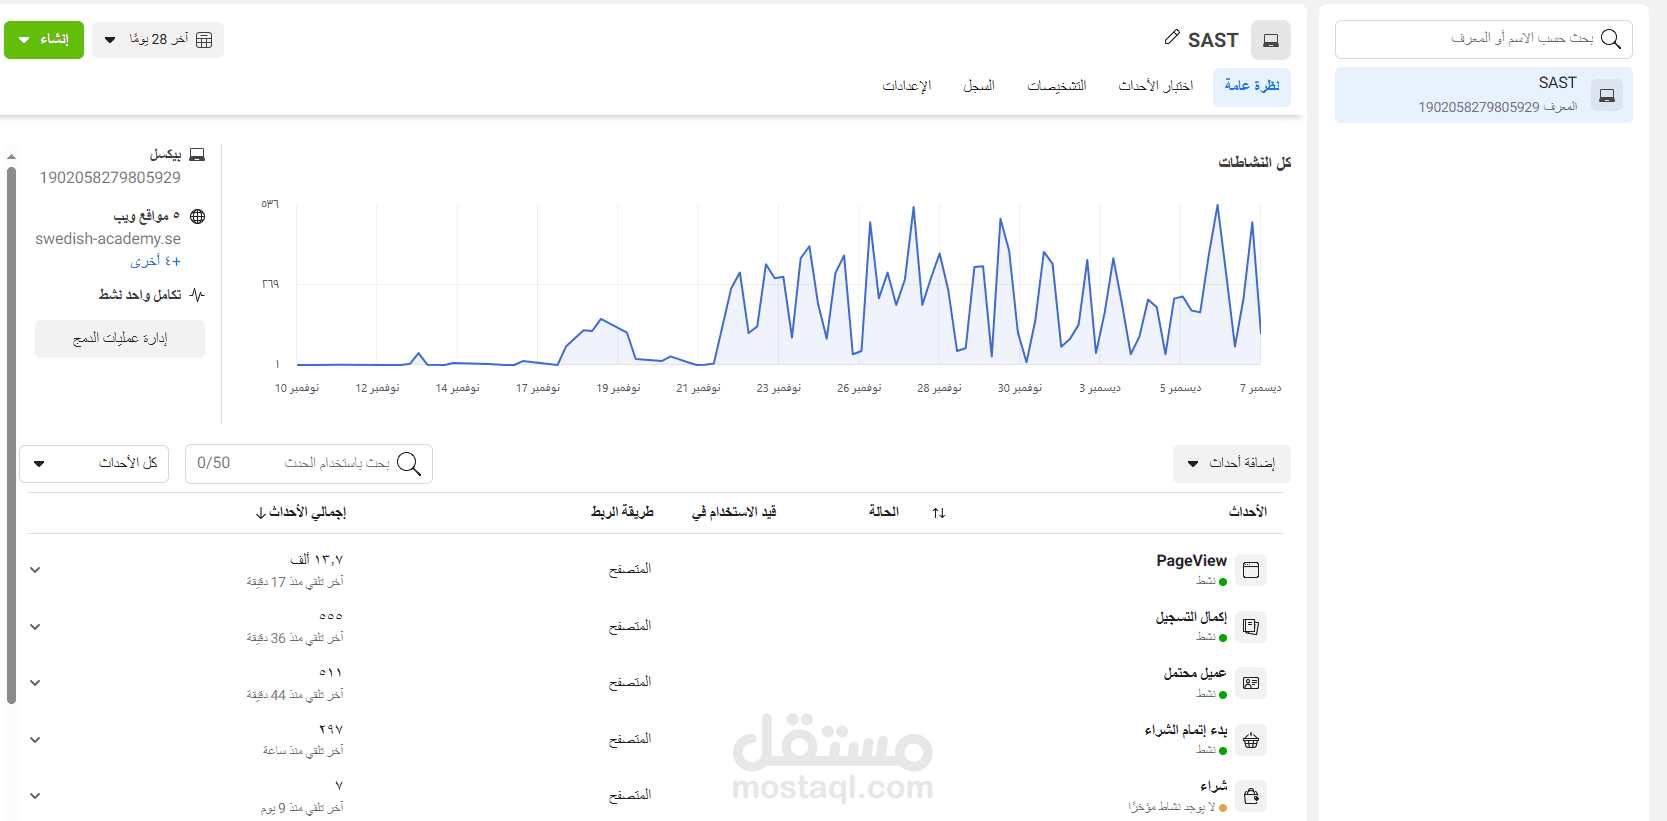The height and width of the screenshot is (821, 1667).
Task: Click the pencil edit icon next to SAST title
Action: click(x=1172, y=37)
